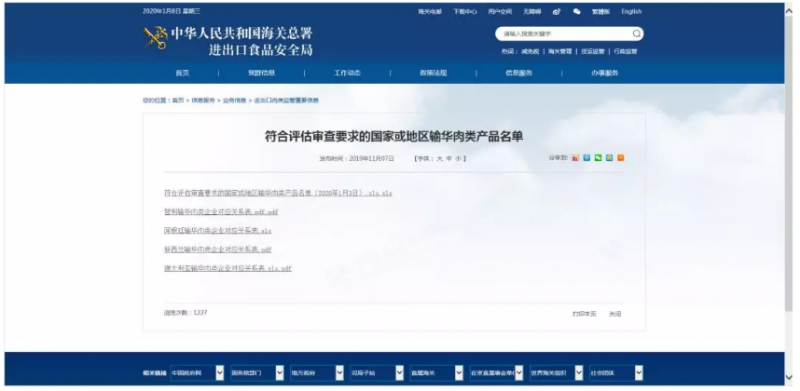Image resolution: width=800 pixels, height=391 pixels.
Task: Open the 国务院部门 dropdown
Action: point(257,373)
